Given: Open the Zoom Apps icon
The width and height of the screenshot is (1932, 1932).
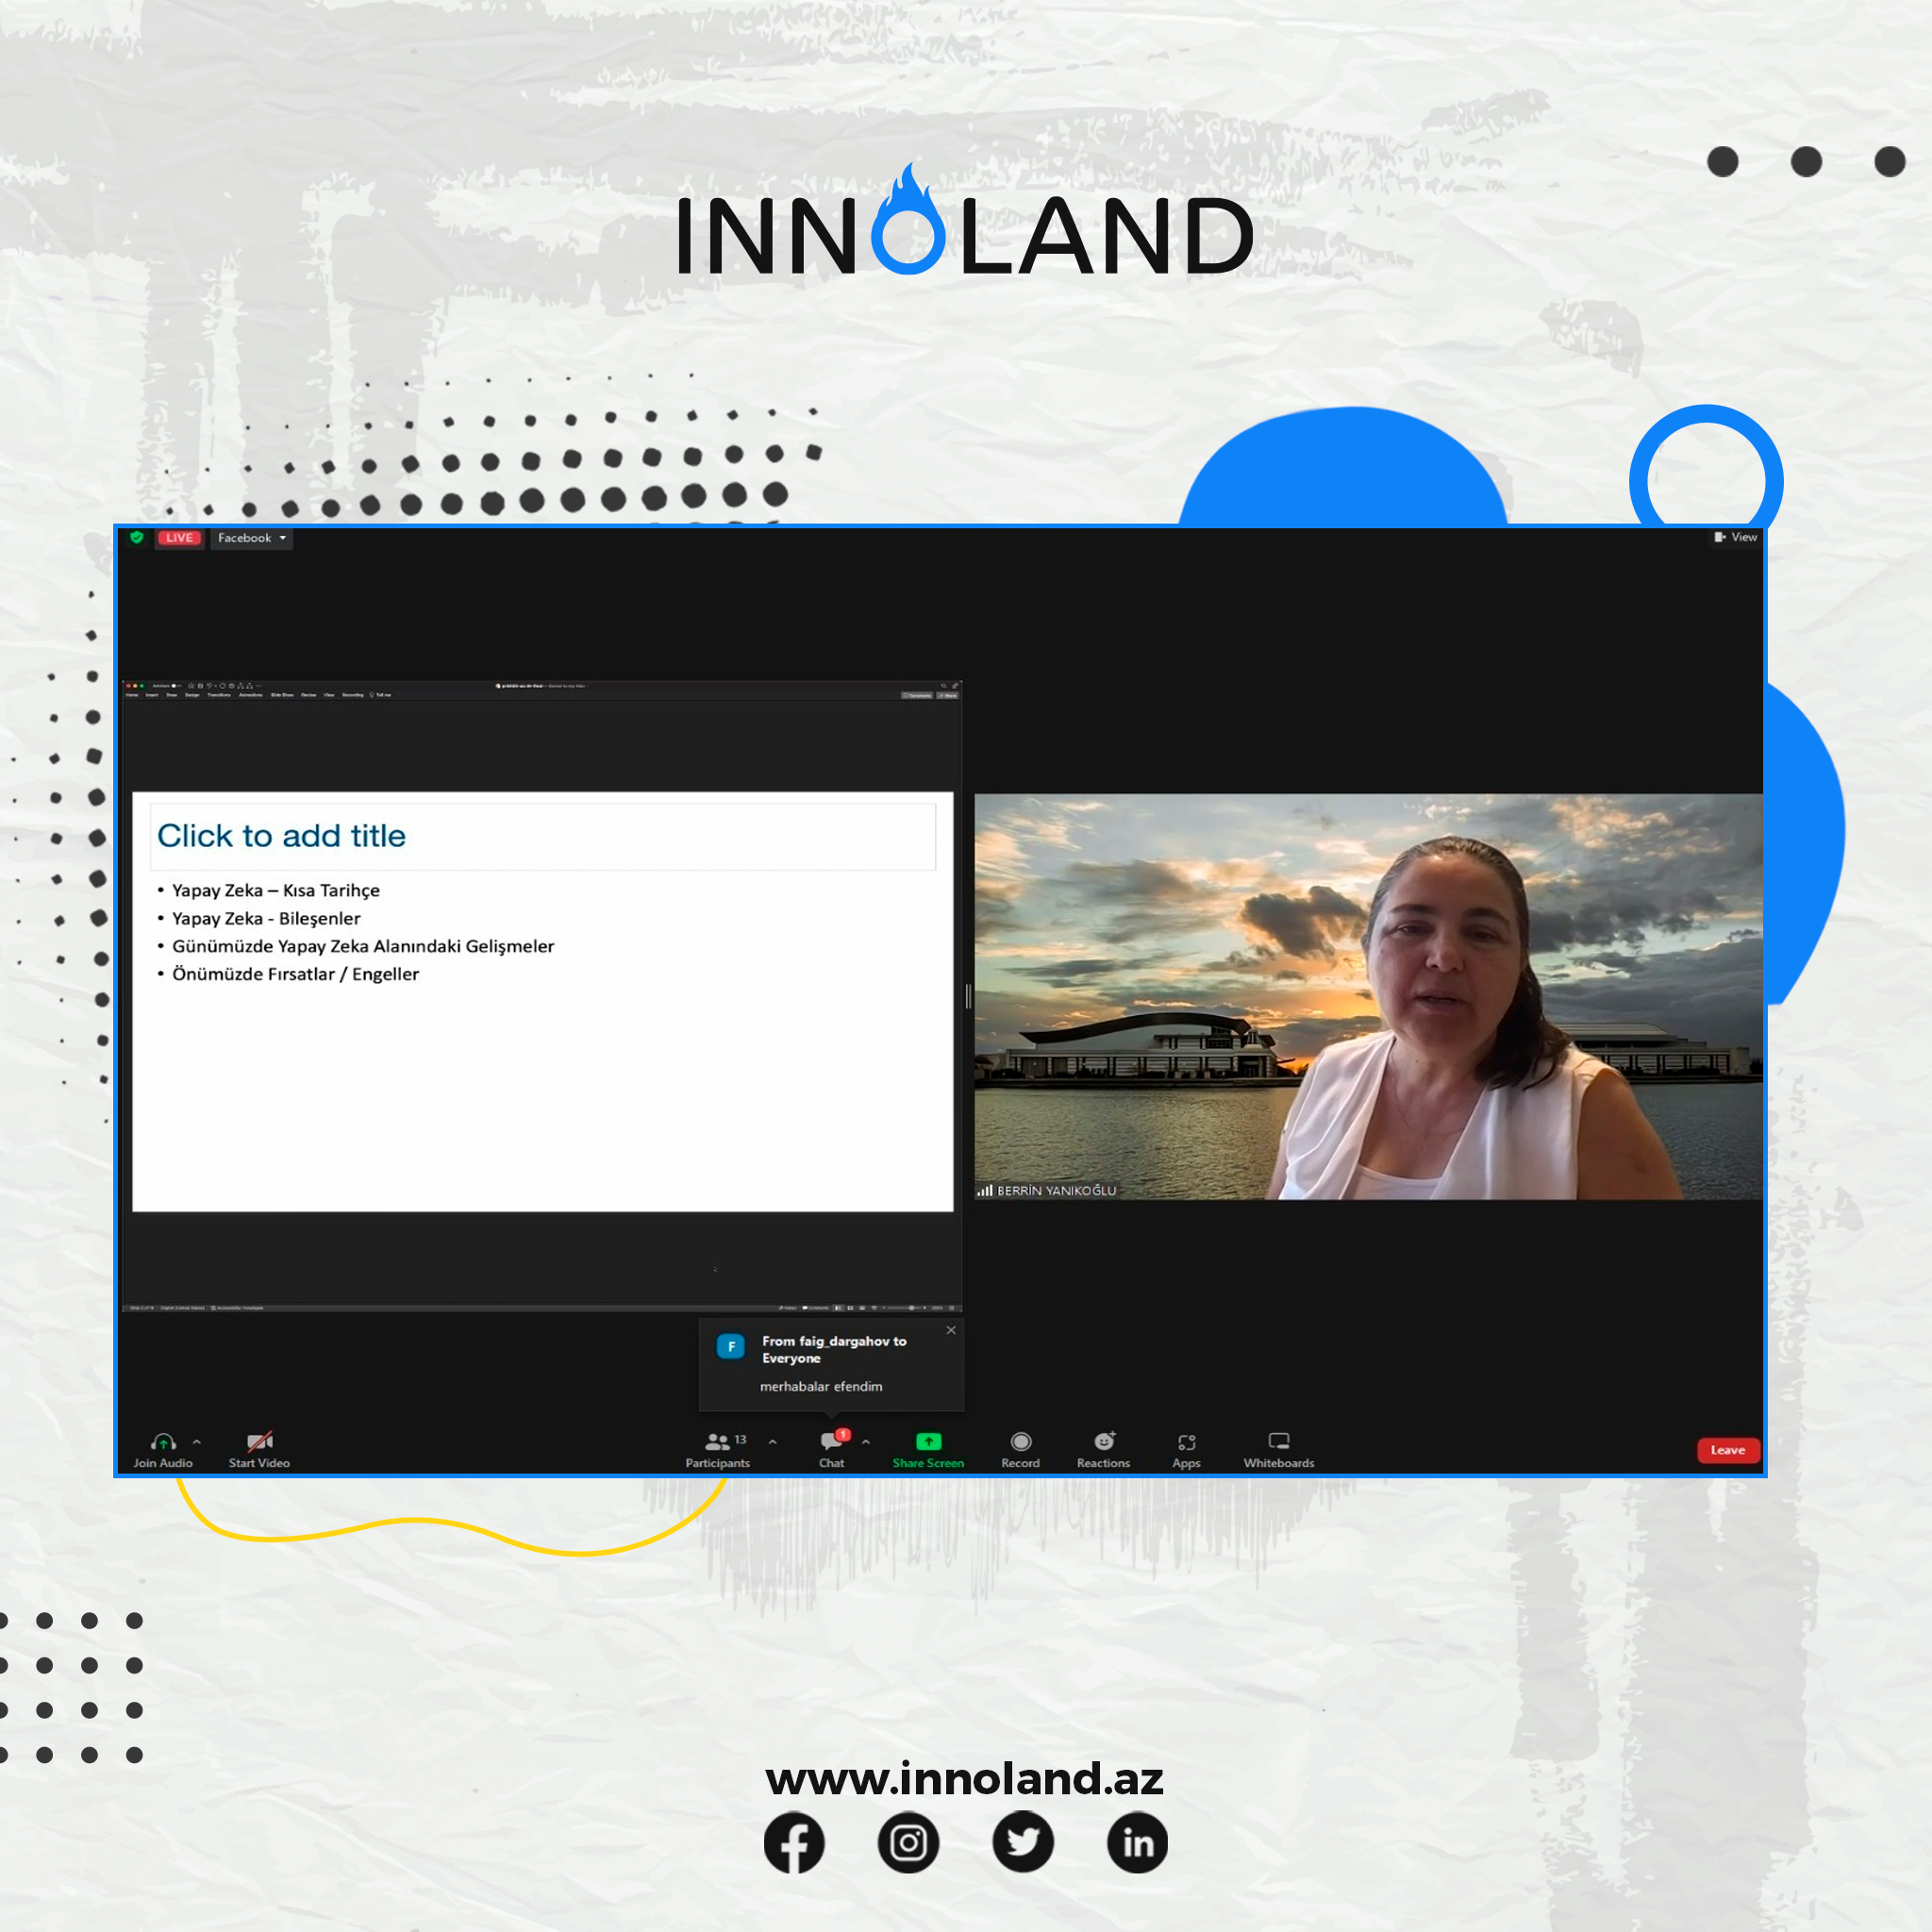Looking at the screenshot, I should point(1186,1442).
